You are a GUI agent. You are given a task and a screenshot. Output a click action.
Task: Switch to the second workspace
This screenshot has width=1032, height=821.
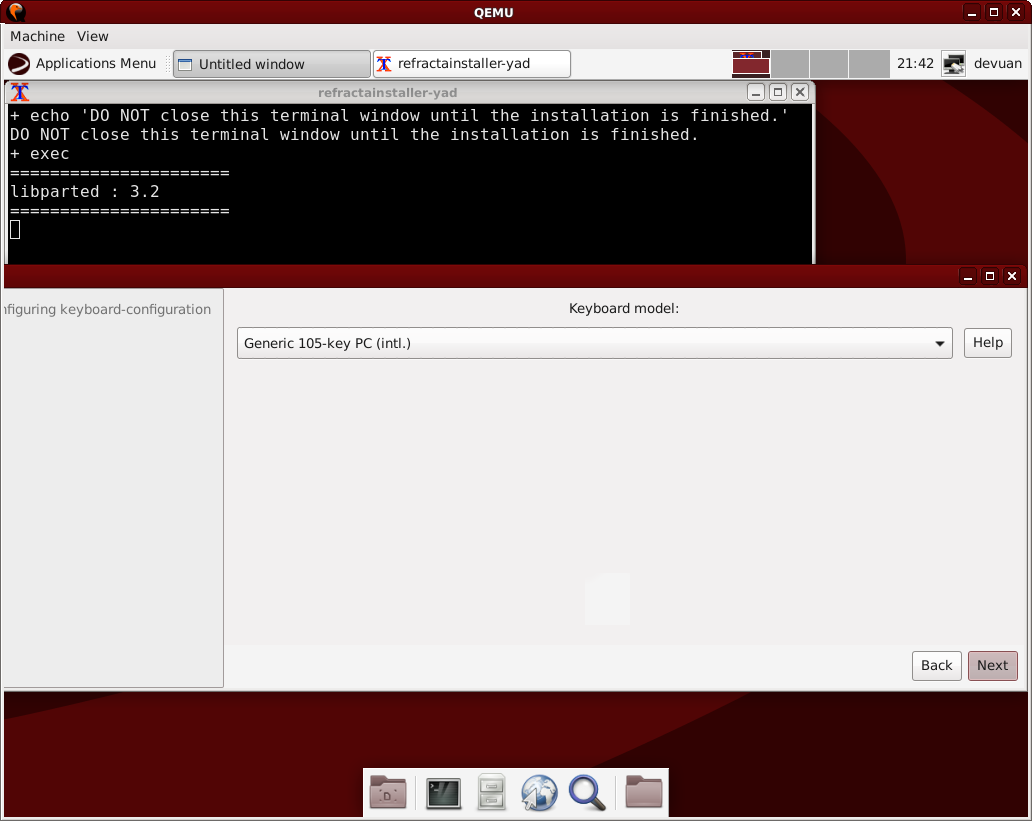click(x=790, y=64)
